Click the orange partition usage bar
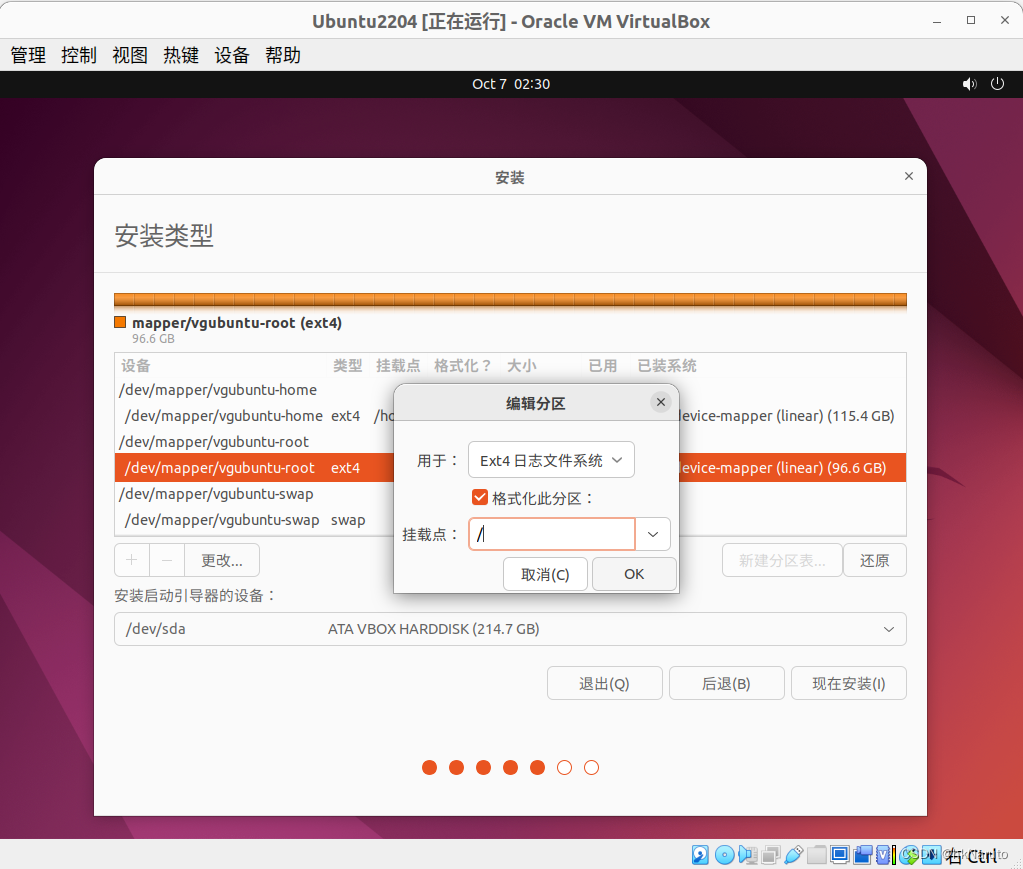The width and height of the screenshot is (1023, 869). [510, 300]
